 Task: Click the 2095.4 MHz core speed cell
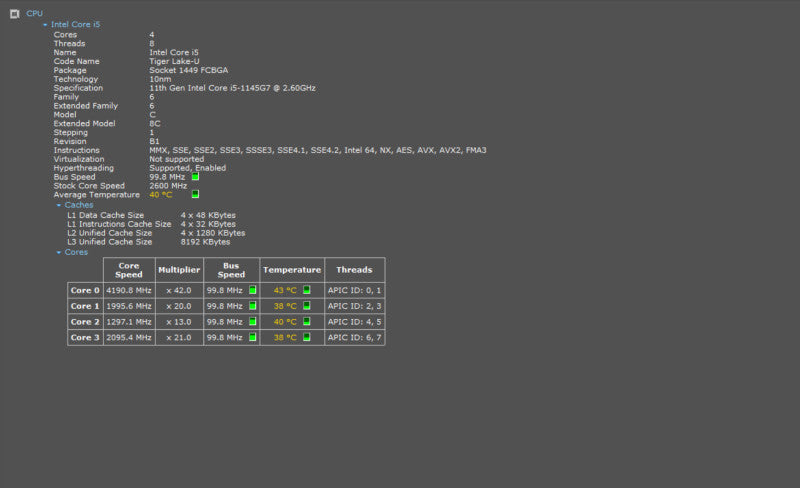click(129, 337)
